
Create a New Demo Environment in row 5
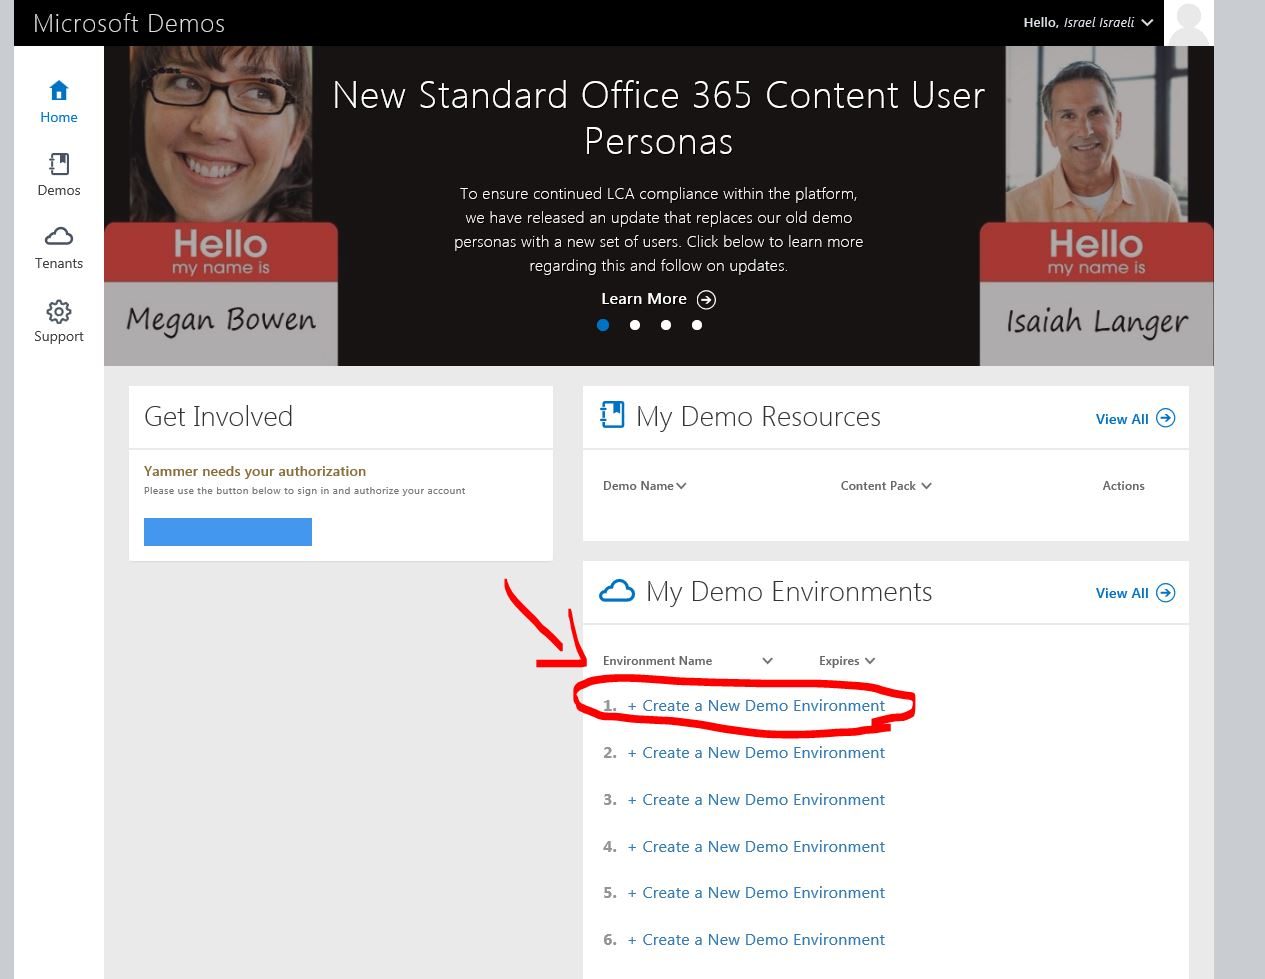pyautogui.click(x=756, y=893)
